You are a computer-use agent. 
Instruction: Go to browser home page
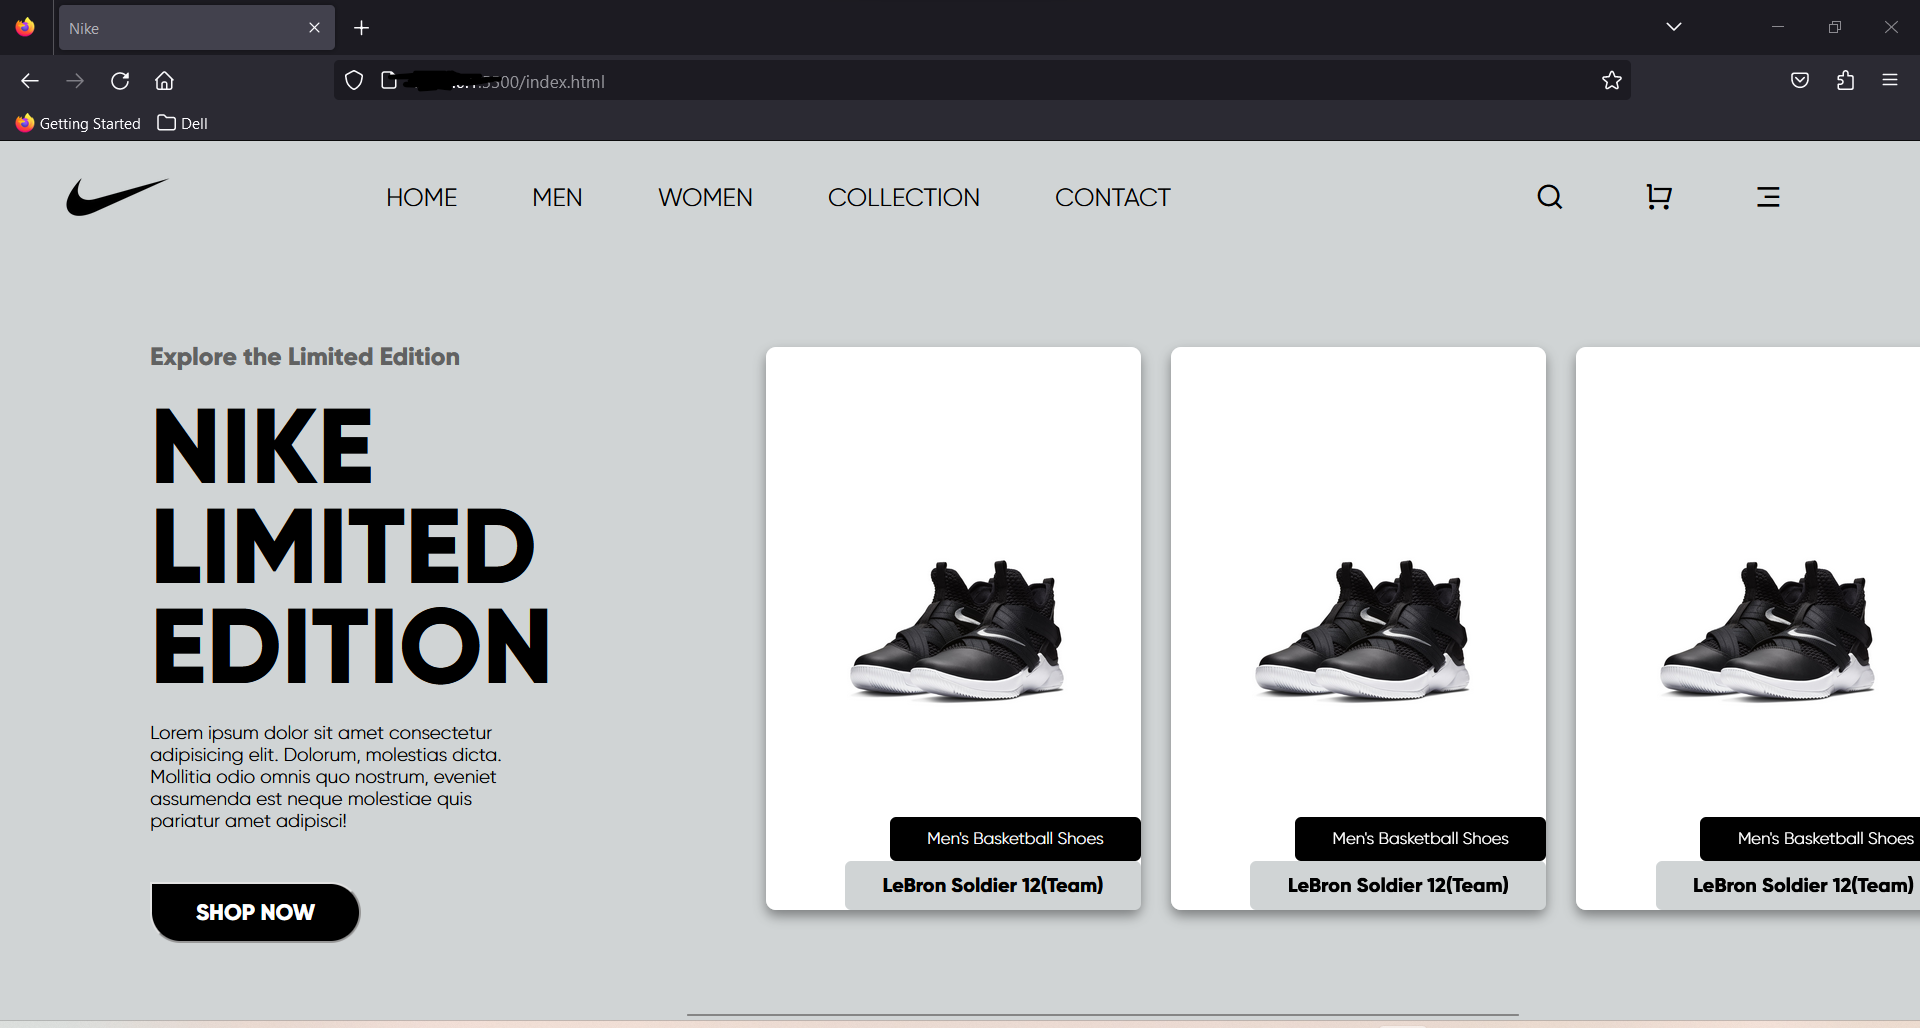[165, 81]
